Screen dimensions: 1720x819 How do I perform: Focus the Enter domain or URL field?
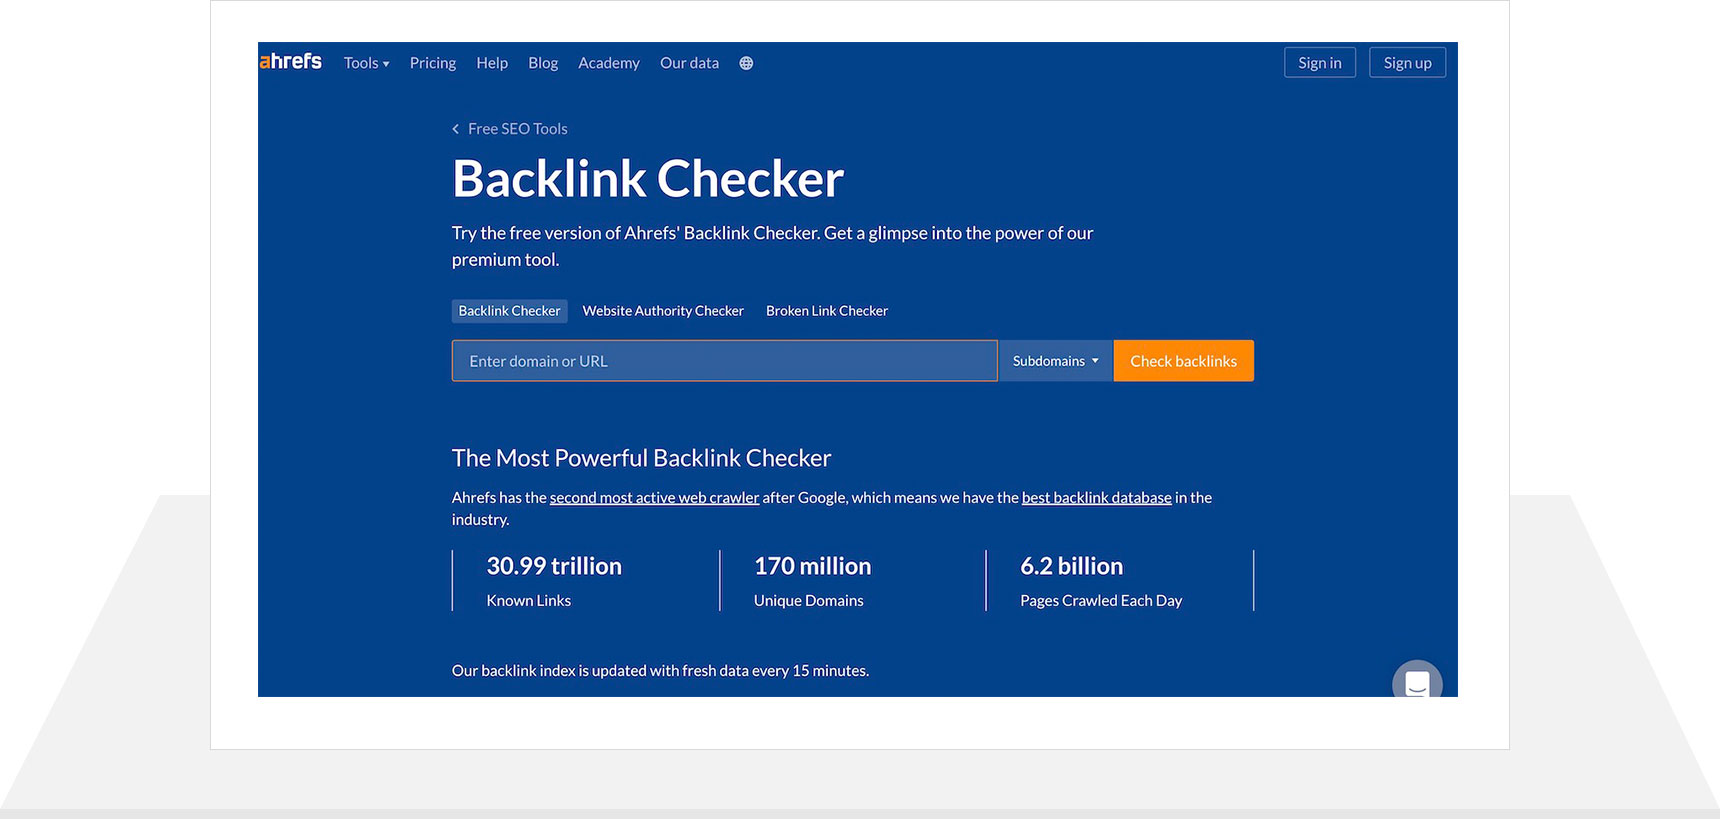(x=725, y=361)
